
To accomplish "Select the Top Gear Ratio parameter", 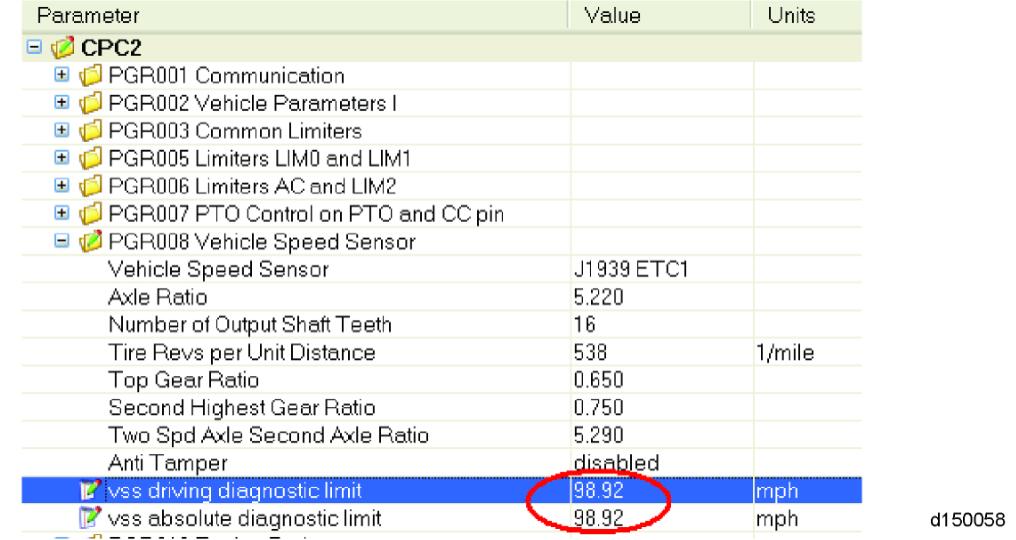I will point(183,380).
